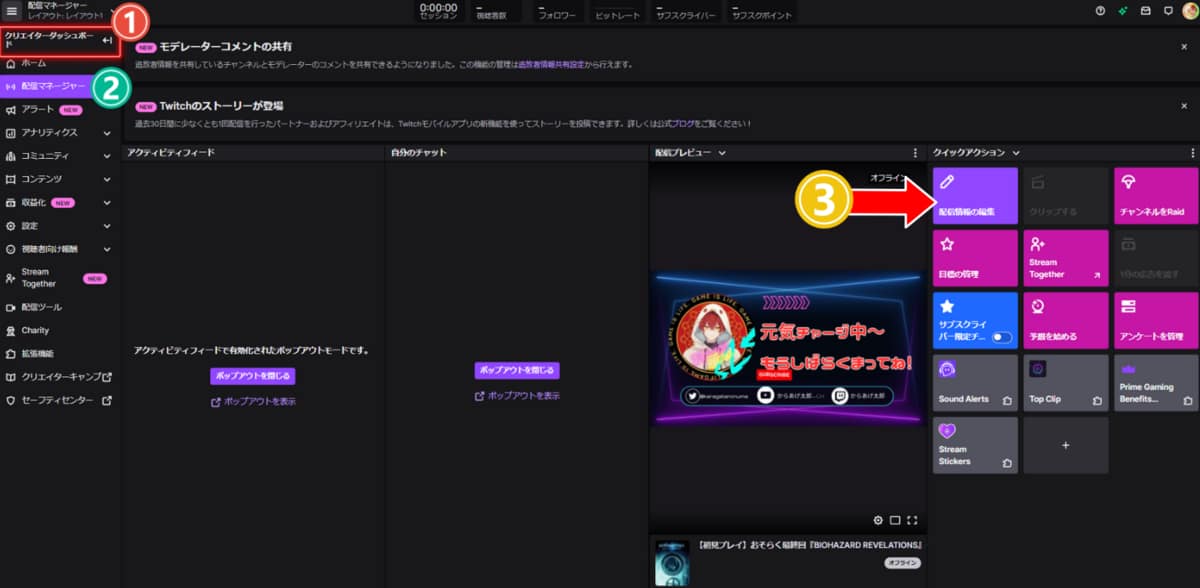The height and width of the screenshot is (588, 1200).
Task: Expand the 設定 sidebar section
Action: pos(107,226)
